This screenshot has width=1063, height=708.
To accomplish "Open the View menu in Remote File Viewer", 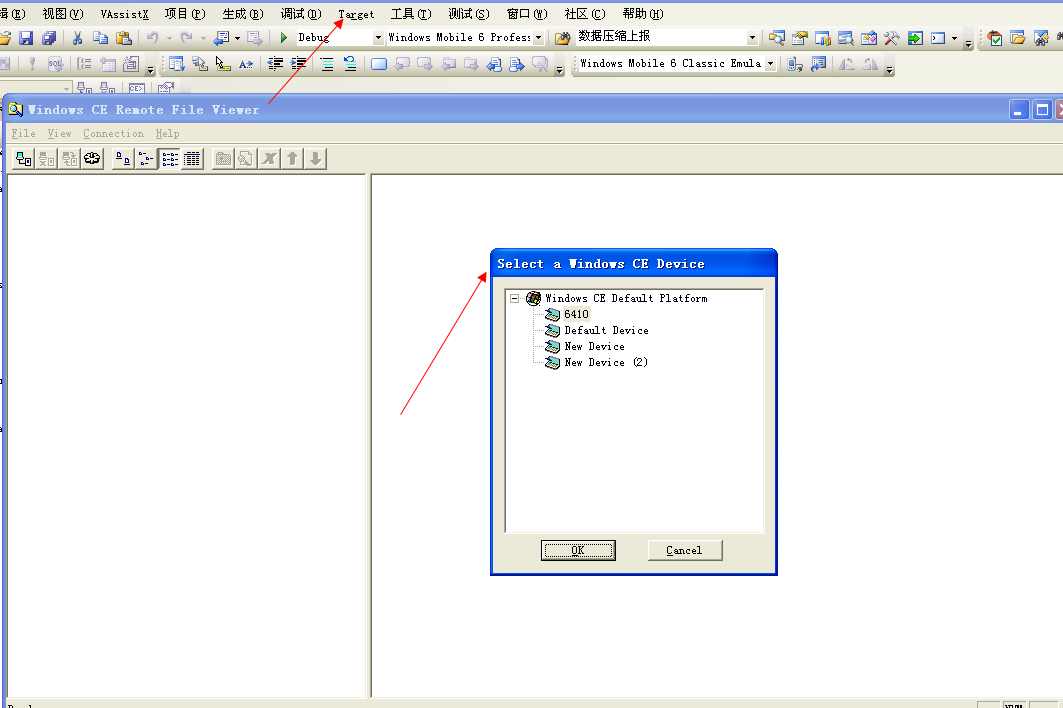I will coord(60,134).
